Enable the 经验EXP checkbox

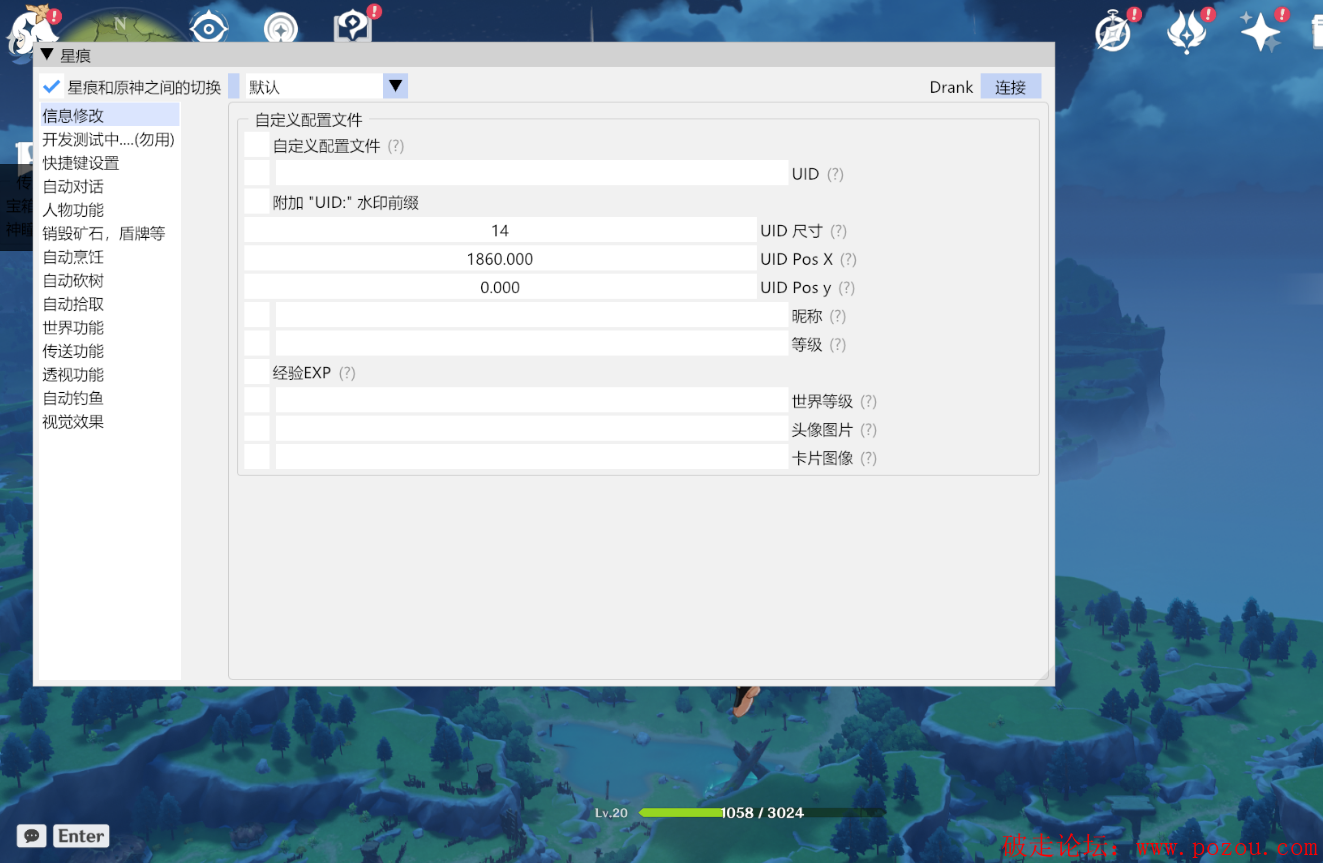pyautogui.click(x=257, y=372)
